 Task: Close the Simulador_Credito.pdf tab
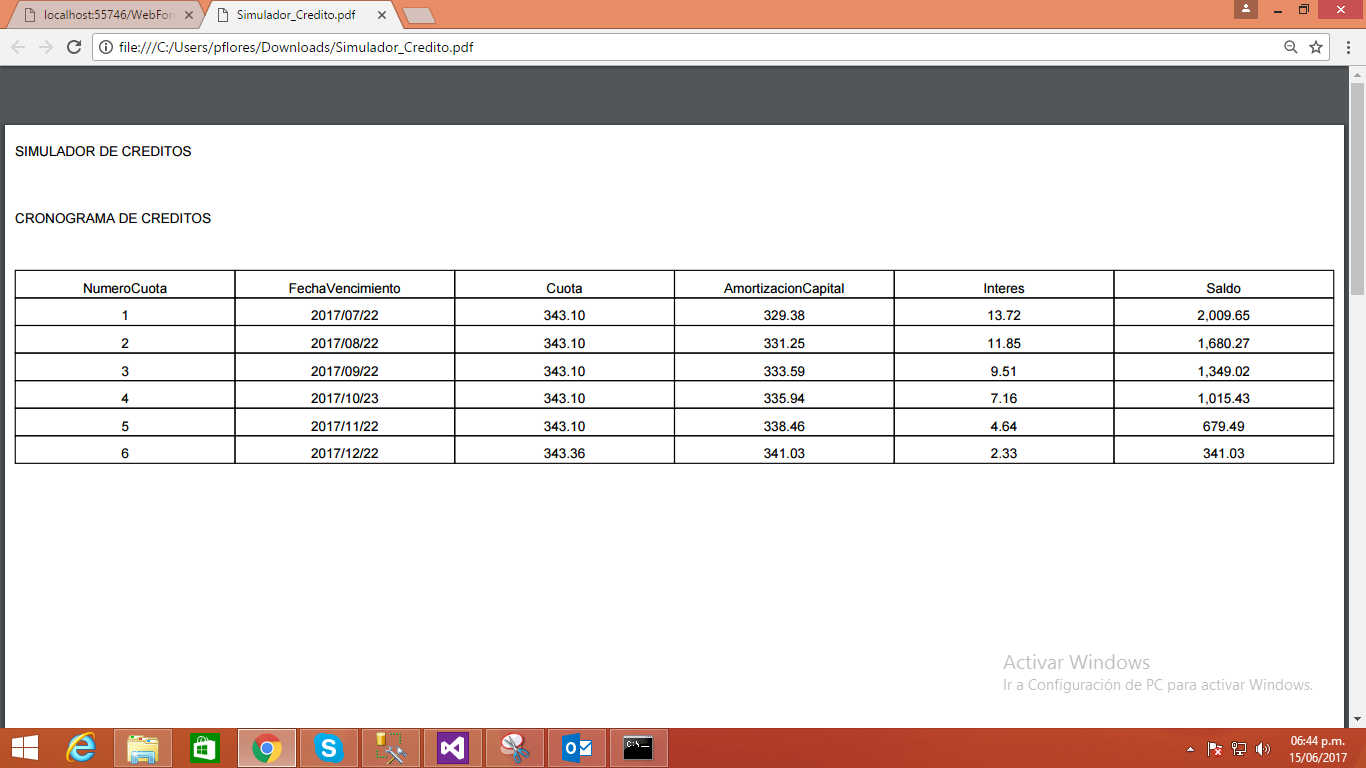(x=382, y=15)
